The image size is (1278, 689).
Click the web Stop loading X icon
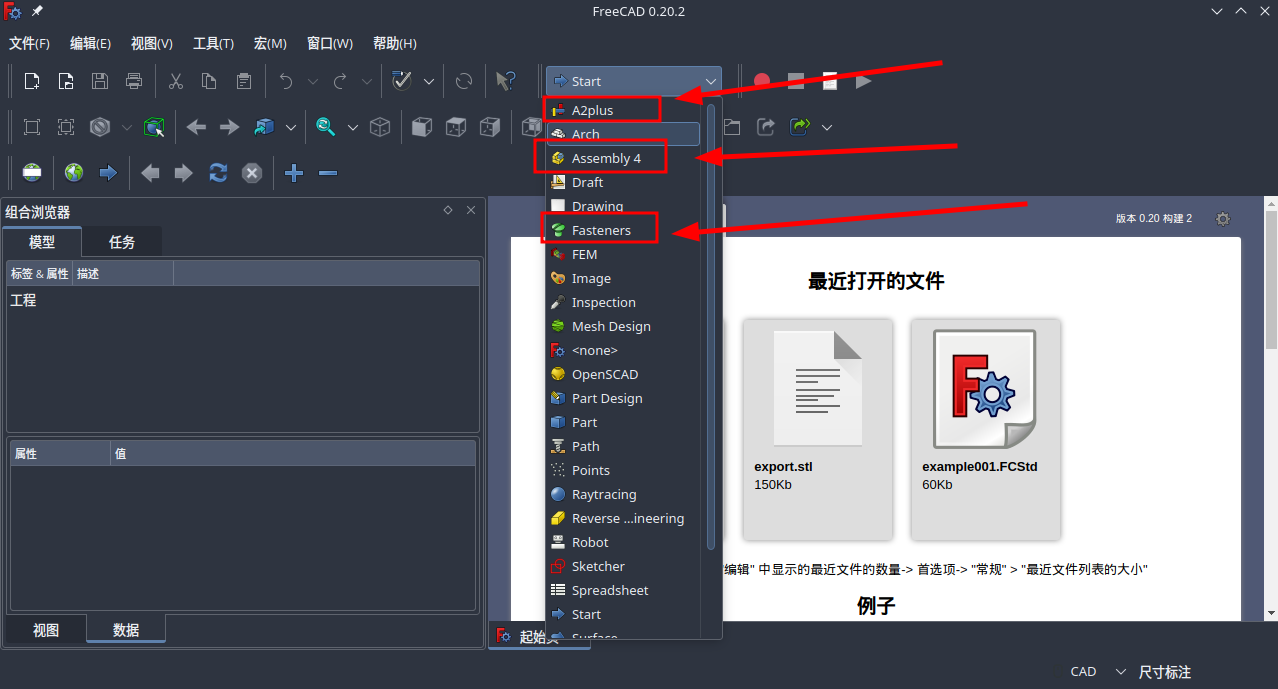coord(252,173)
